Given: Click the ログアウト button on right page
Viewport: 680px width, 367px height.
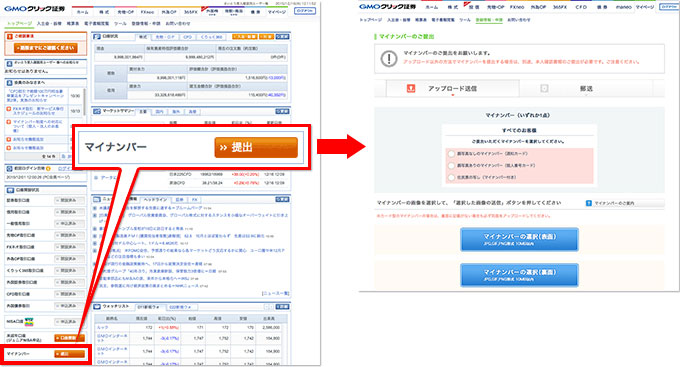Looking at the screenshot, I should [x=669, y=7].
